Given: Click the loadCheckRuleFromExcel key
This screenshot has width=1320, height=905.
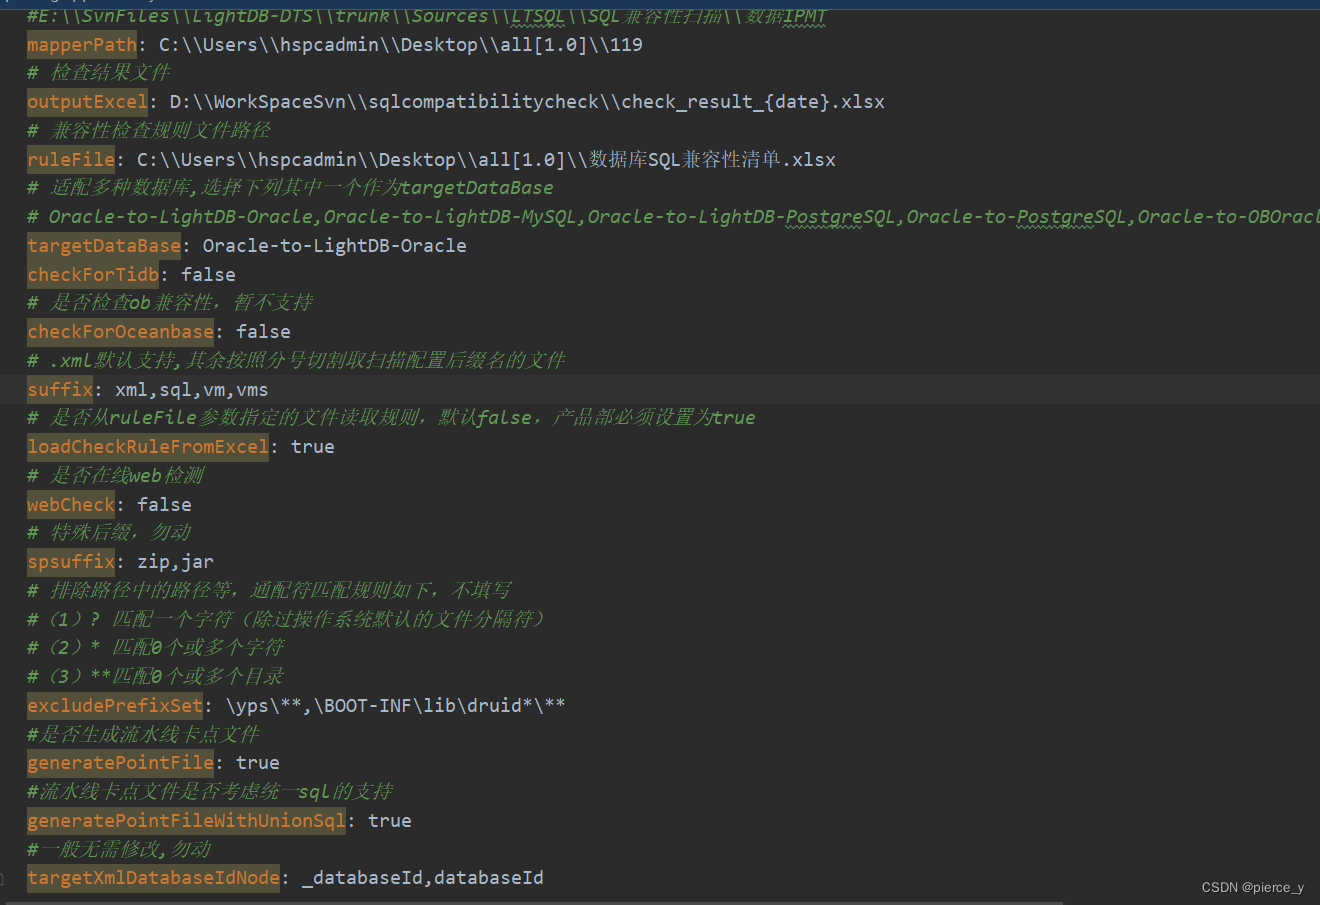Looking at the screenshot, I should click(x=146, y=446).
